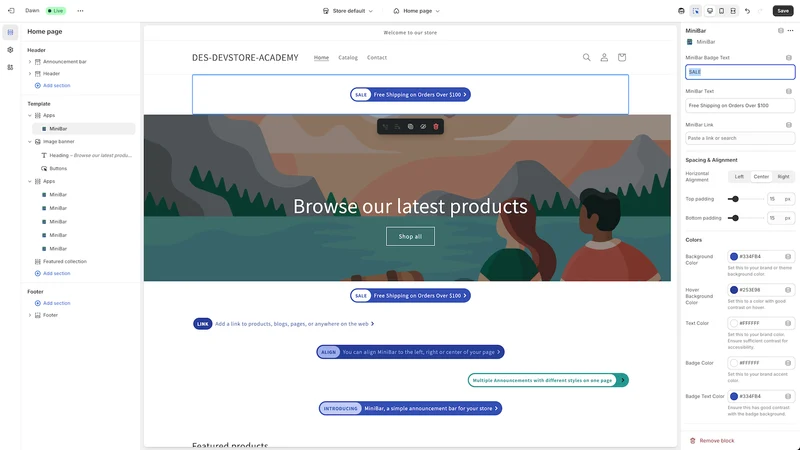The width and height of the screenshot is (800, 450).
Task: Select the highlighted MiniBar block in sidebar
Action: (84, 129)
